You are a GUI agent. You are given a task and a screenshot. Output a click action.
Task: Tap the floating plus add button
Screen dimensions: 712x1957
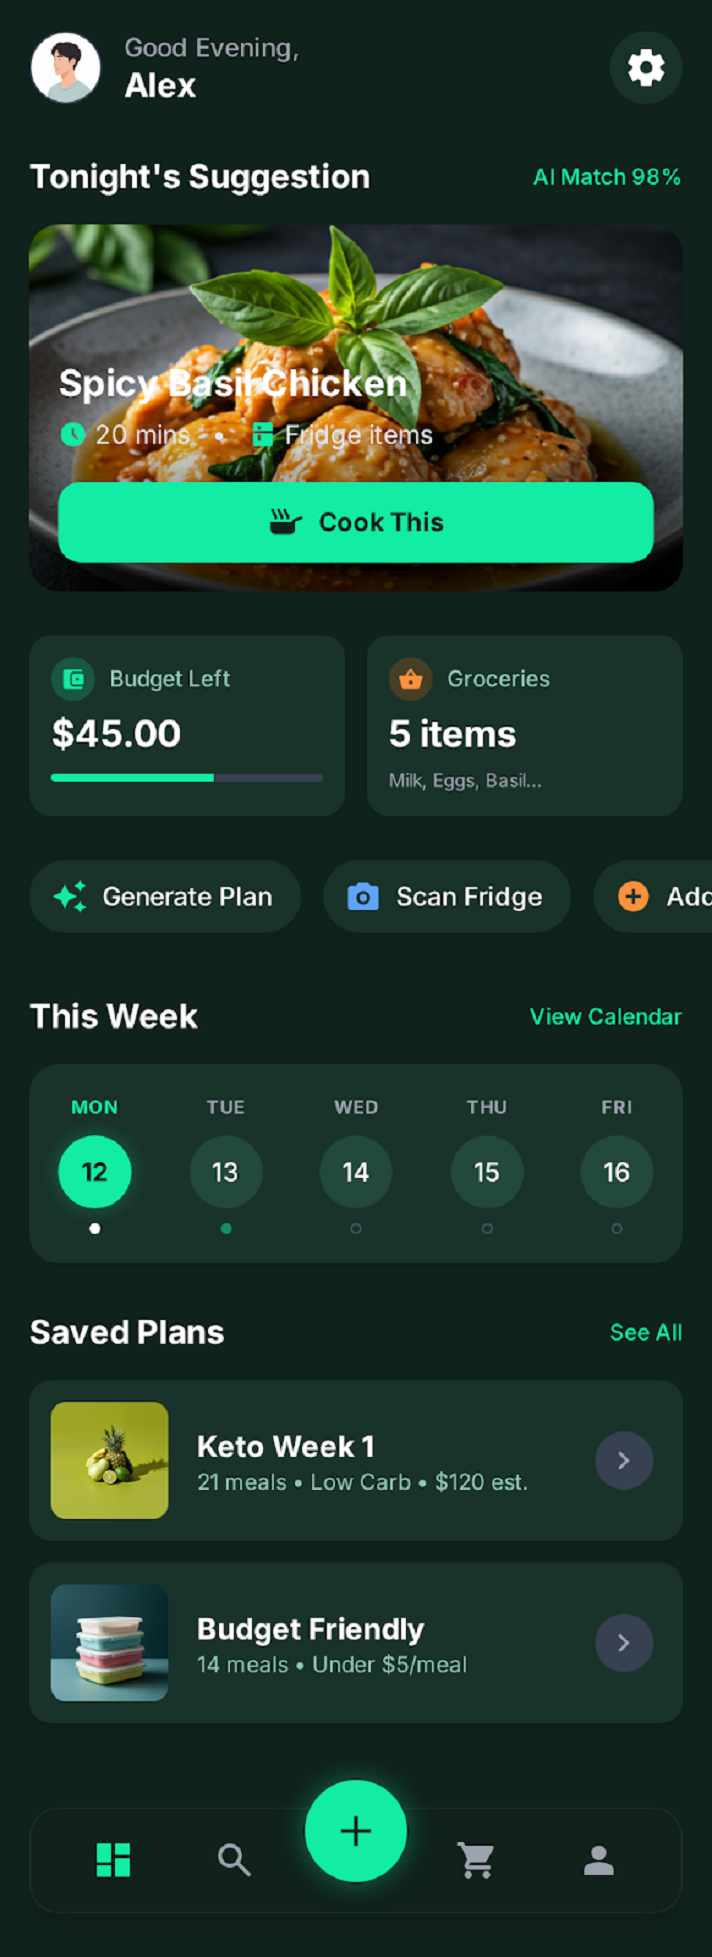(x=356, y=1831)
